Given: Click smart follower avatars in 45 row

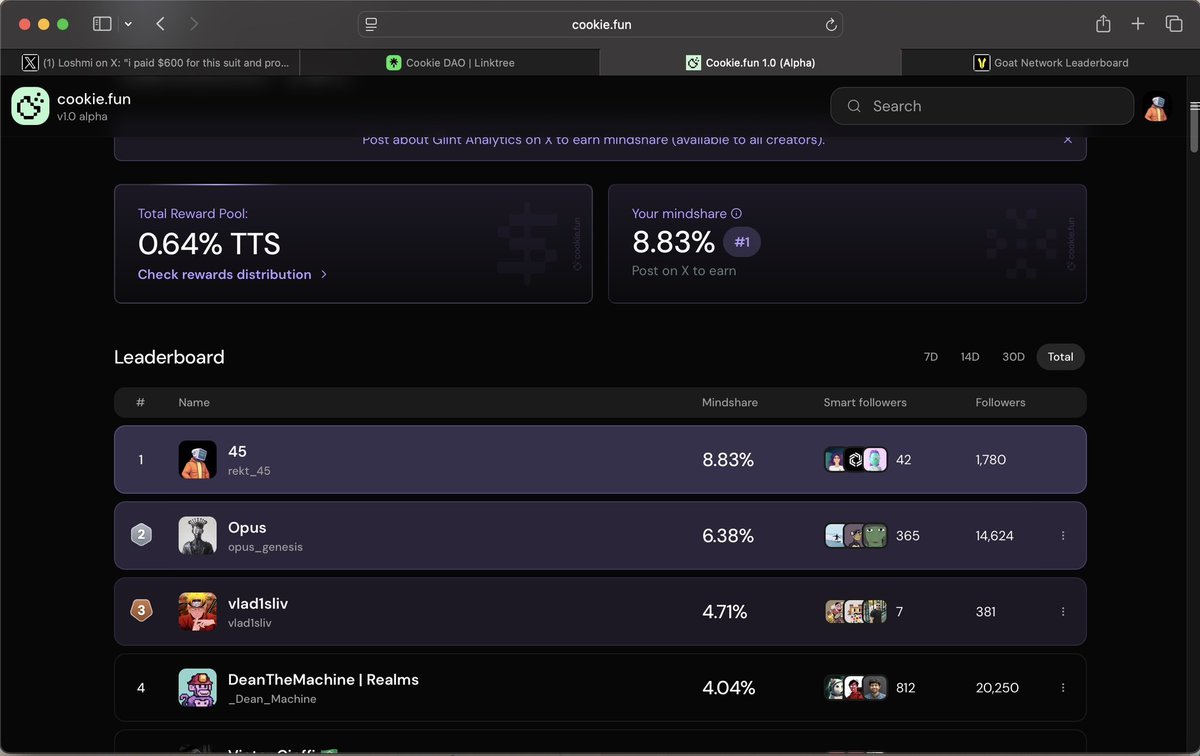Looking at the screenshot, I should pyautogui.click(x=855, y=460).
